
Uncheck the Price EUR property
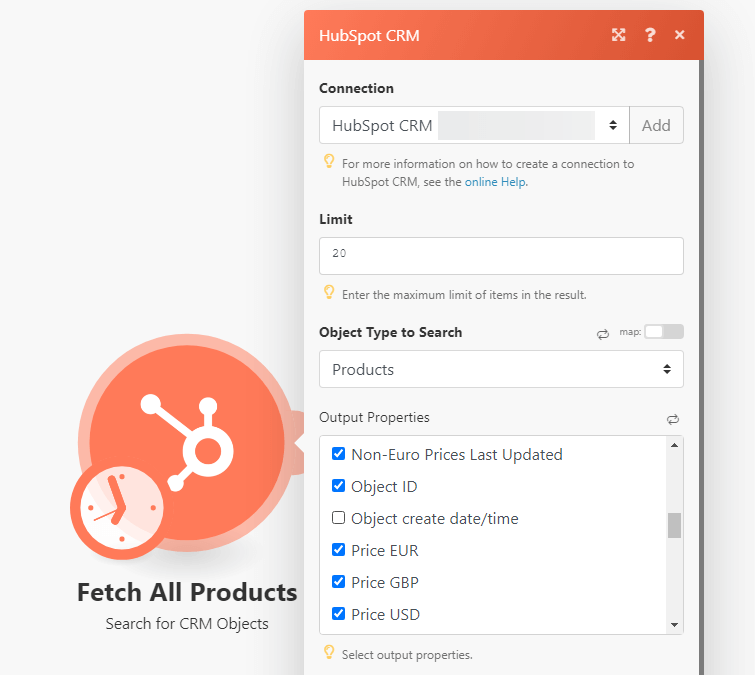(338, 549)
